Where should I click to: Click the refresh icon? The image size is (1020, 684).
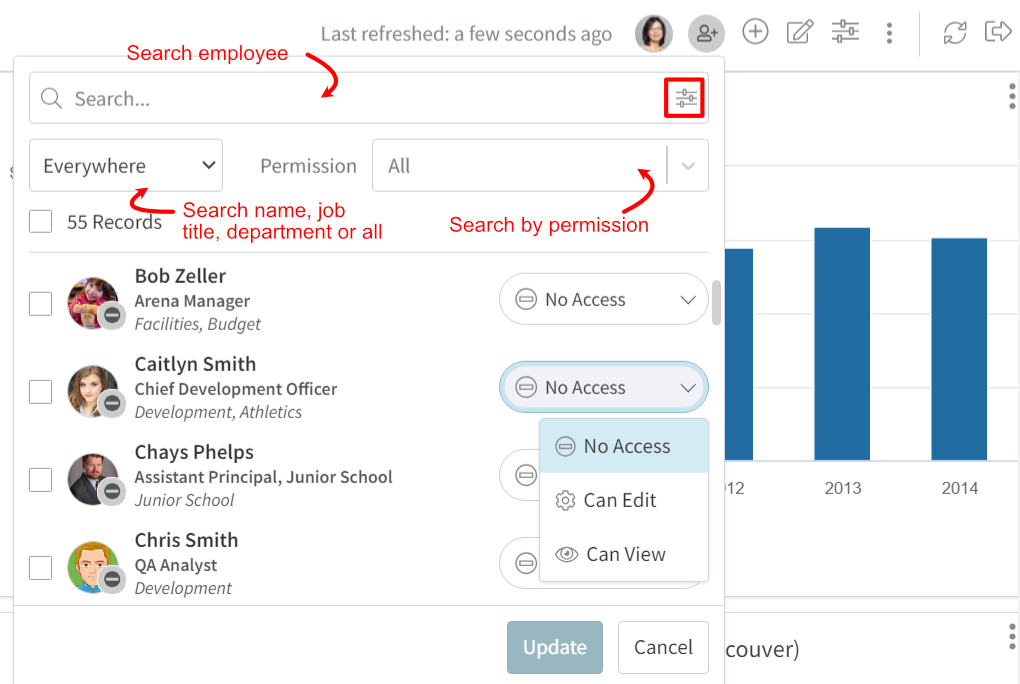(955, 33)
